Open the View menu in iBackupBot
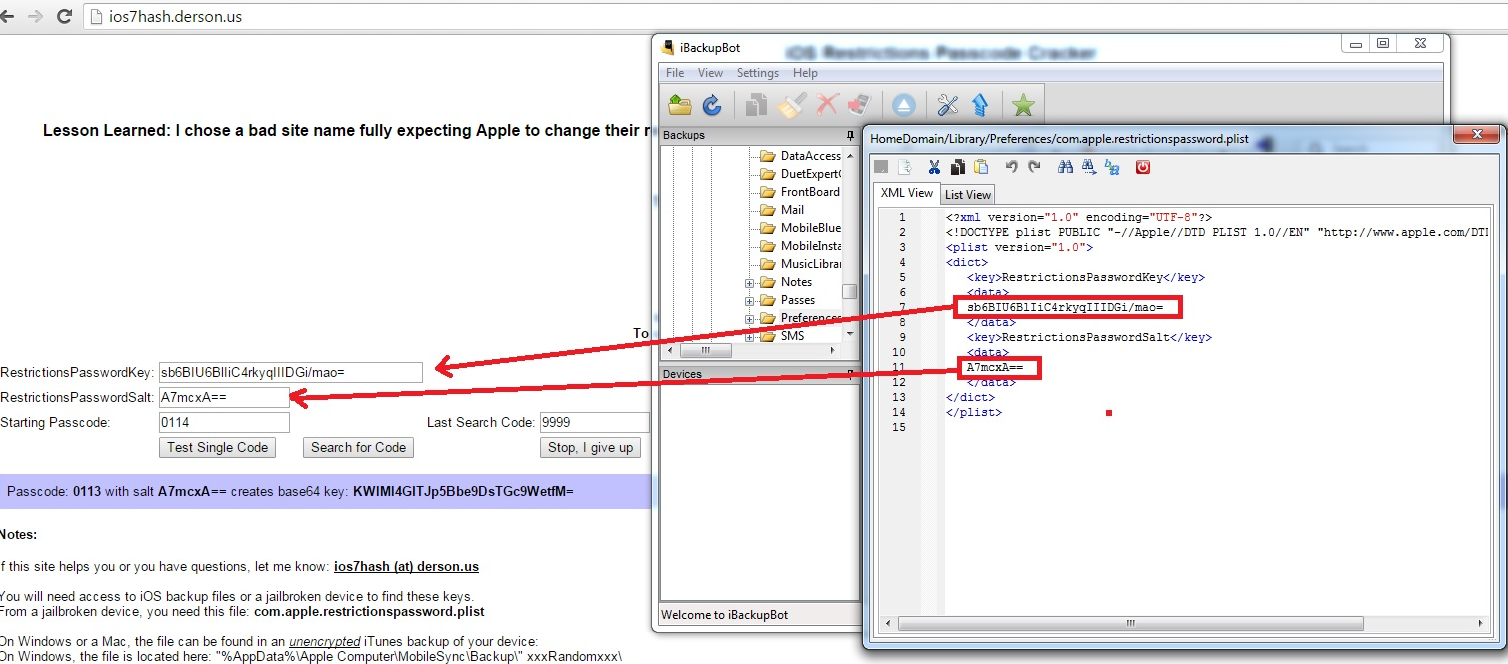 tap(710, 73)
